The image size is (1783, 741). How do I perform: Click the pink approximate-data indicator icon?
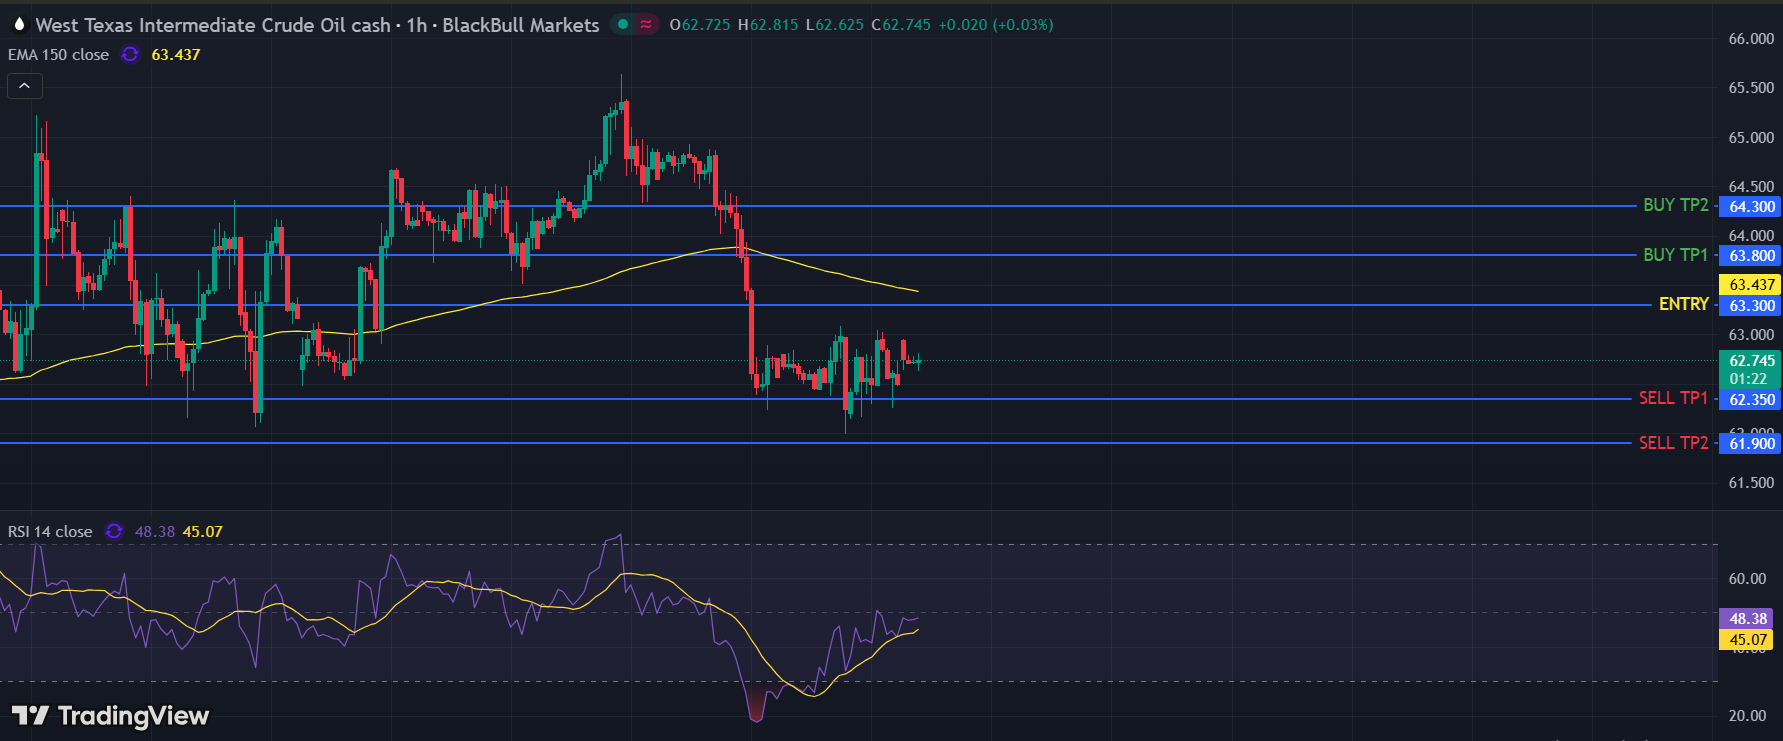(647, 24)
